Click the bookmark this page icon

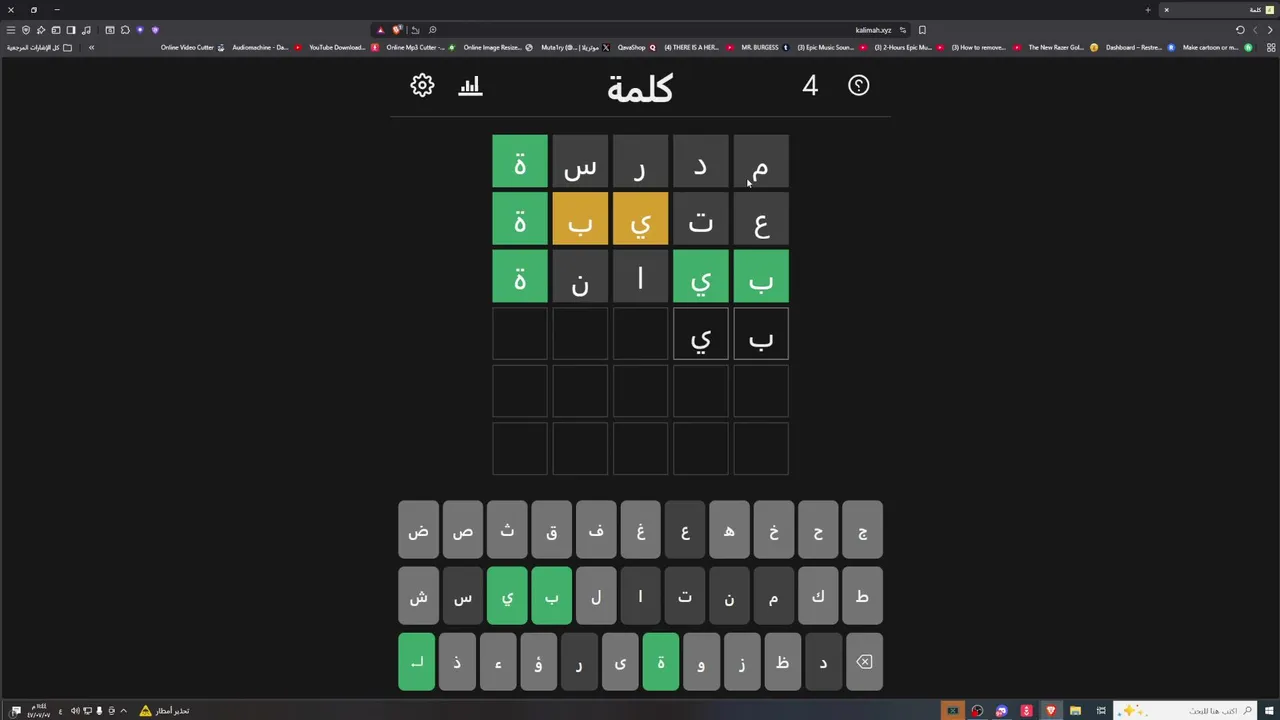922,30
